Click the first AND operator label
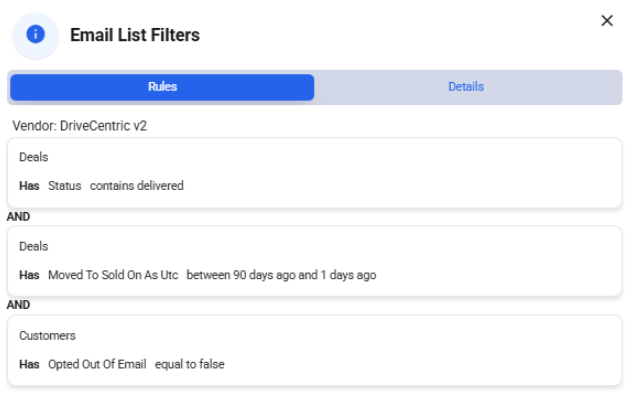The image size is (632, 402). 18,217
